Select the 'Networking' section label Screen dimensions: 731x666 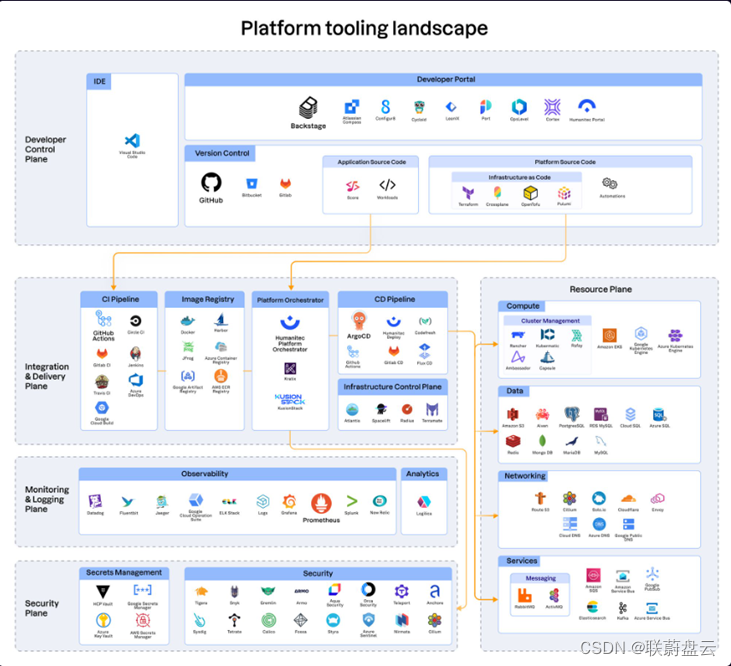tap(524, 476)
